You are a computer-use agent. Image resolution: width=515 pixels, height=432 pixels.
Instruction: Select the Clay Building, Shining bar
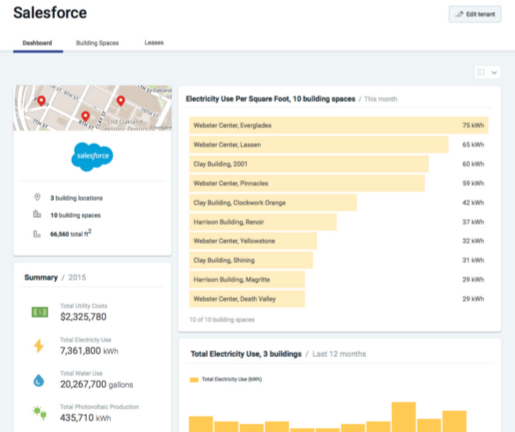tap(251, 260)
